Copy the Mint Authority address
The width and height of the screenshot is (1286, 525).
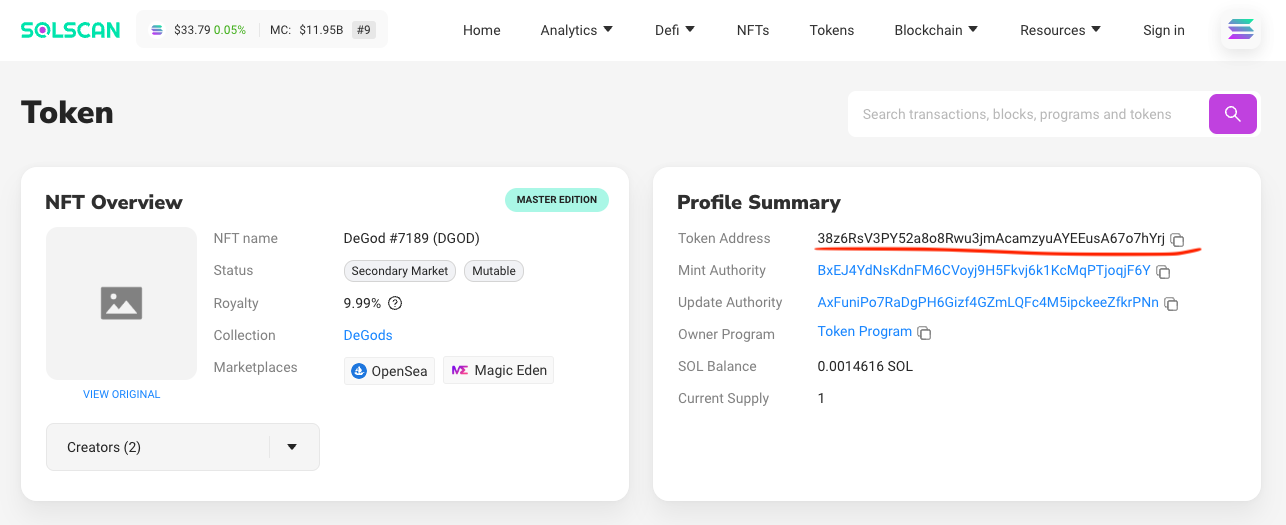[x=1163, y=272]
